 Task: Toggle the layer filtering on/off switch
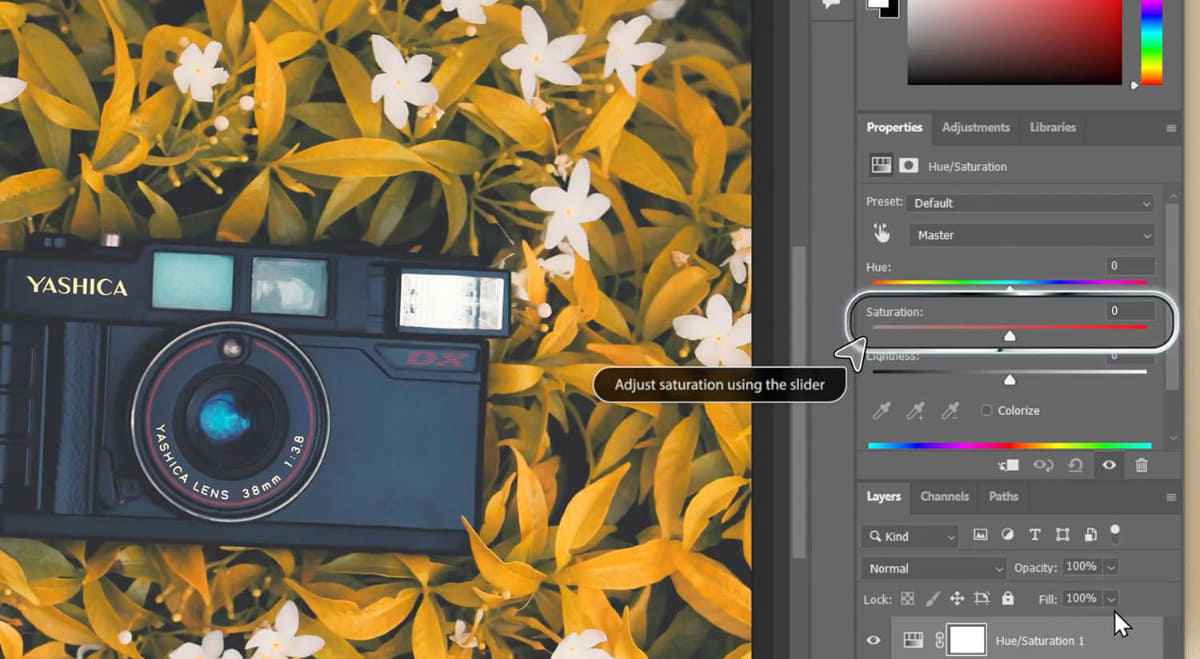pos(1115,532)
